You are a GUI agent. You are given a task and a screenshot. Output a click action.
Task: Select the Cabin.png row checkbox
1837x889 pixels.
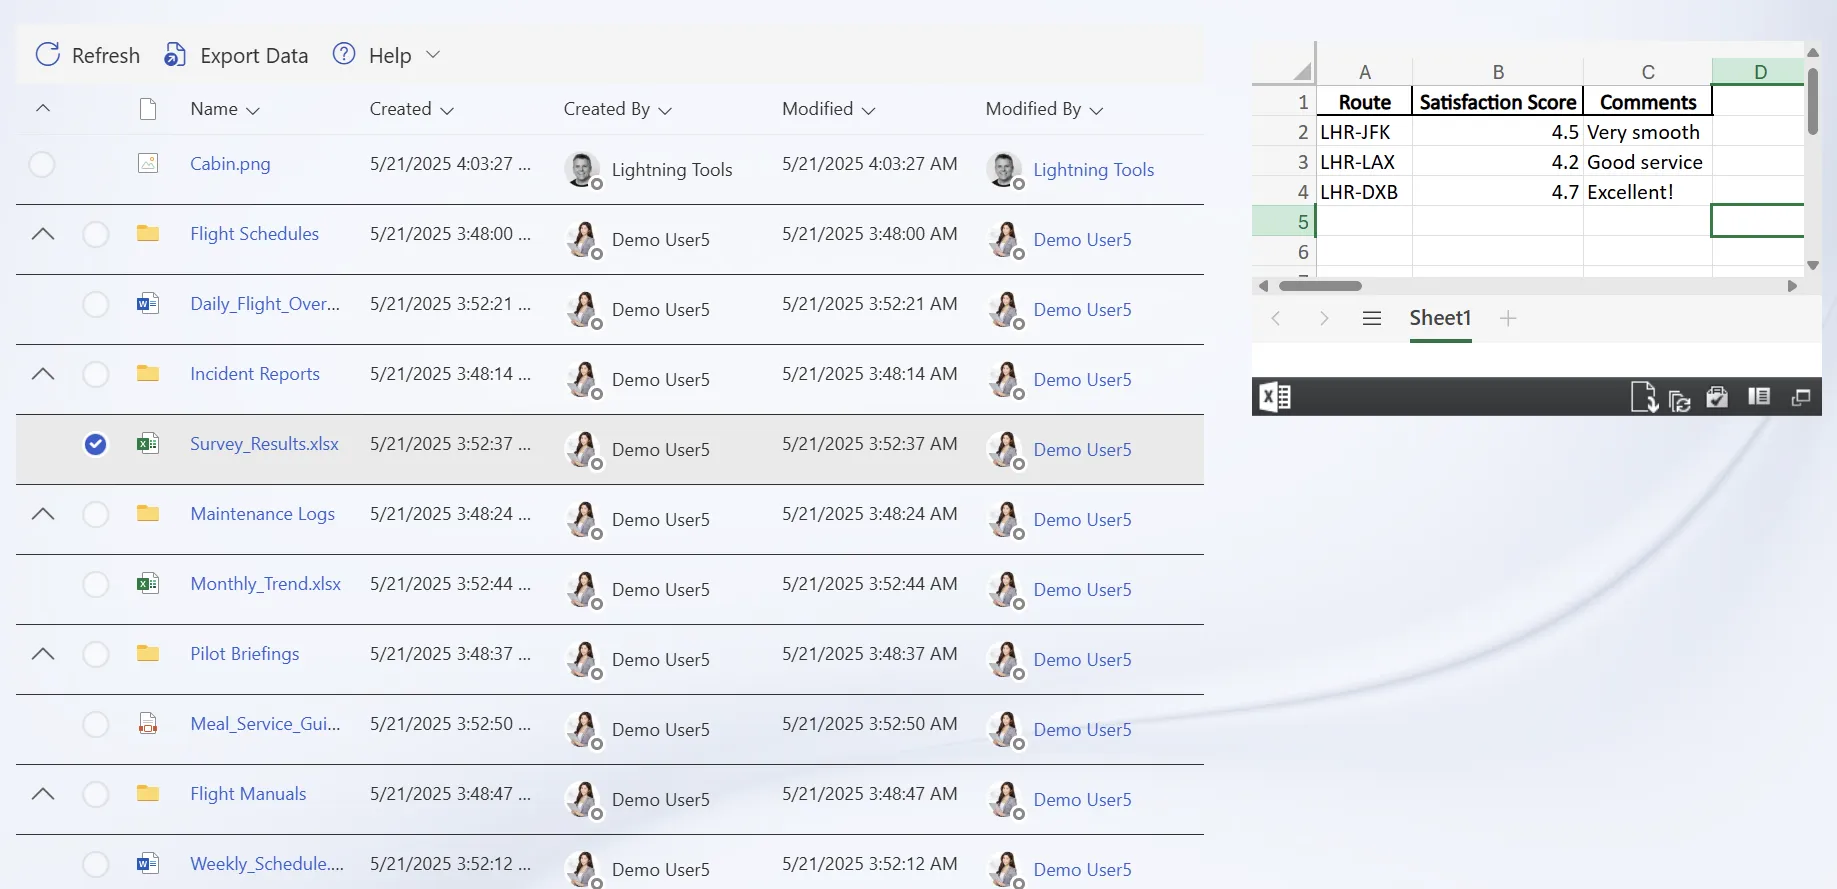pos(42,164)
